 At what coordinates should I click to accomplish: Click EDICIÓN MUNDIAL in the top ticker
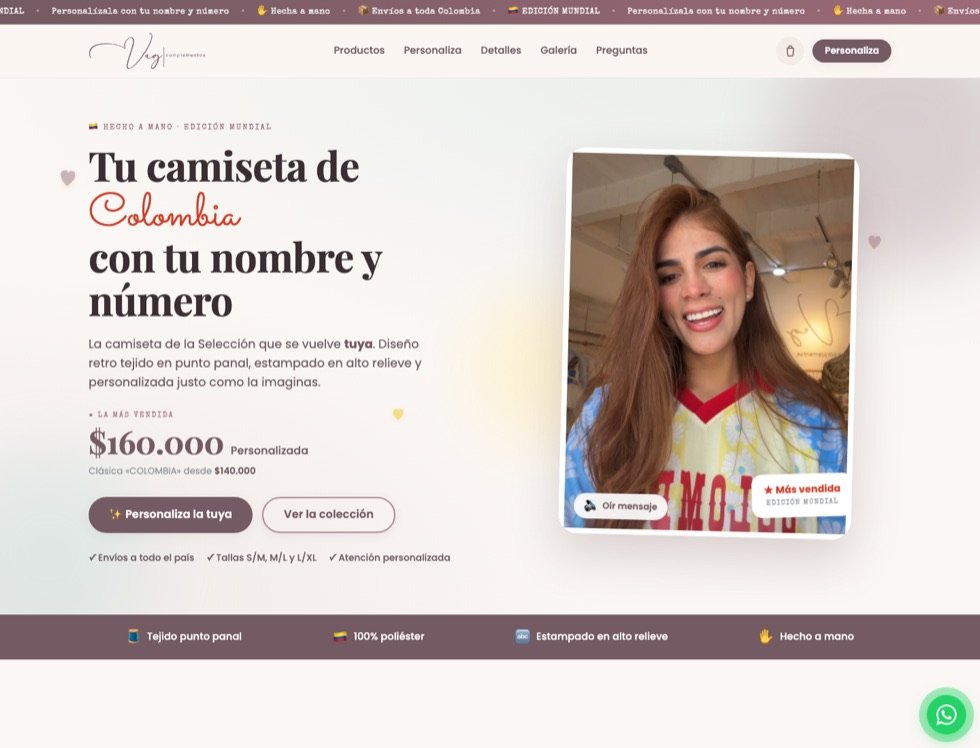point(561,11)
